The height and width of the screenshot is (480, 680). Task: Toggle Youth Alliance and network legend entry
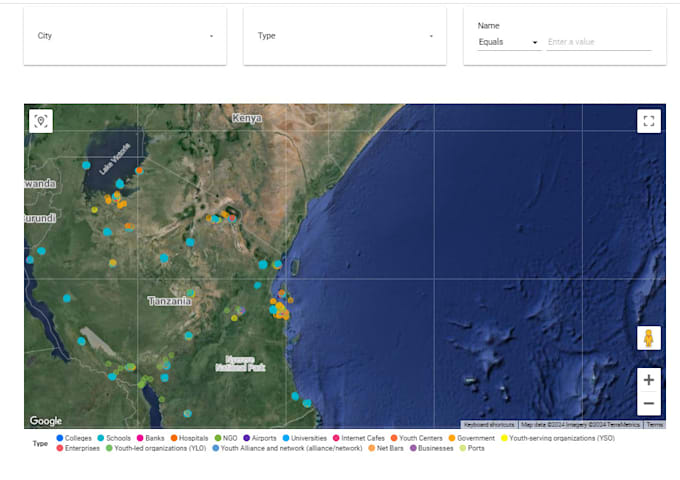click(x=288, y=448)
